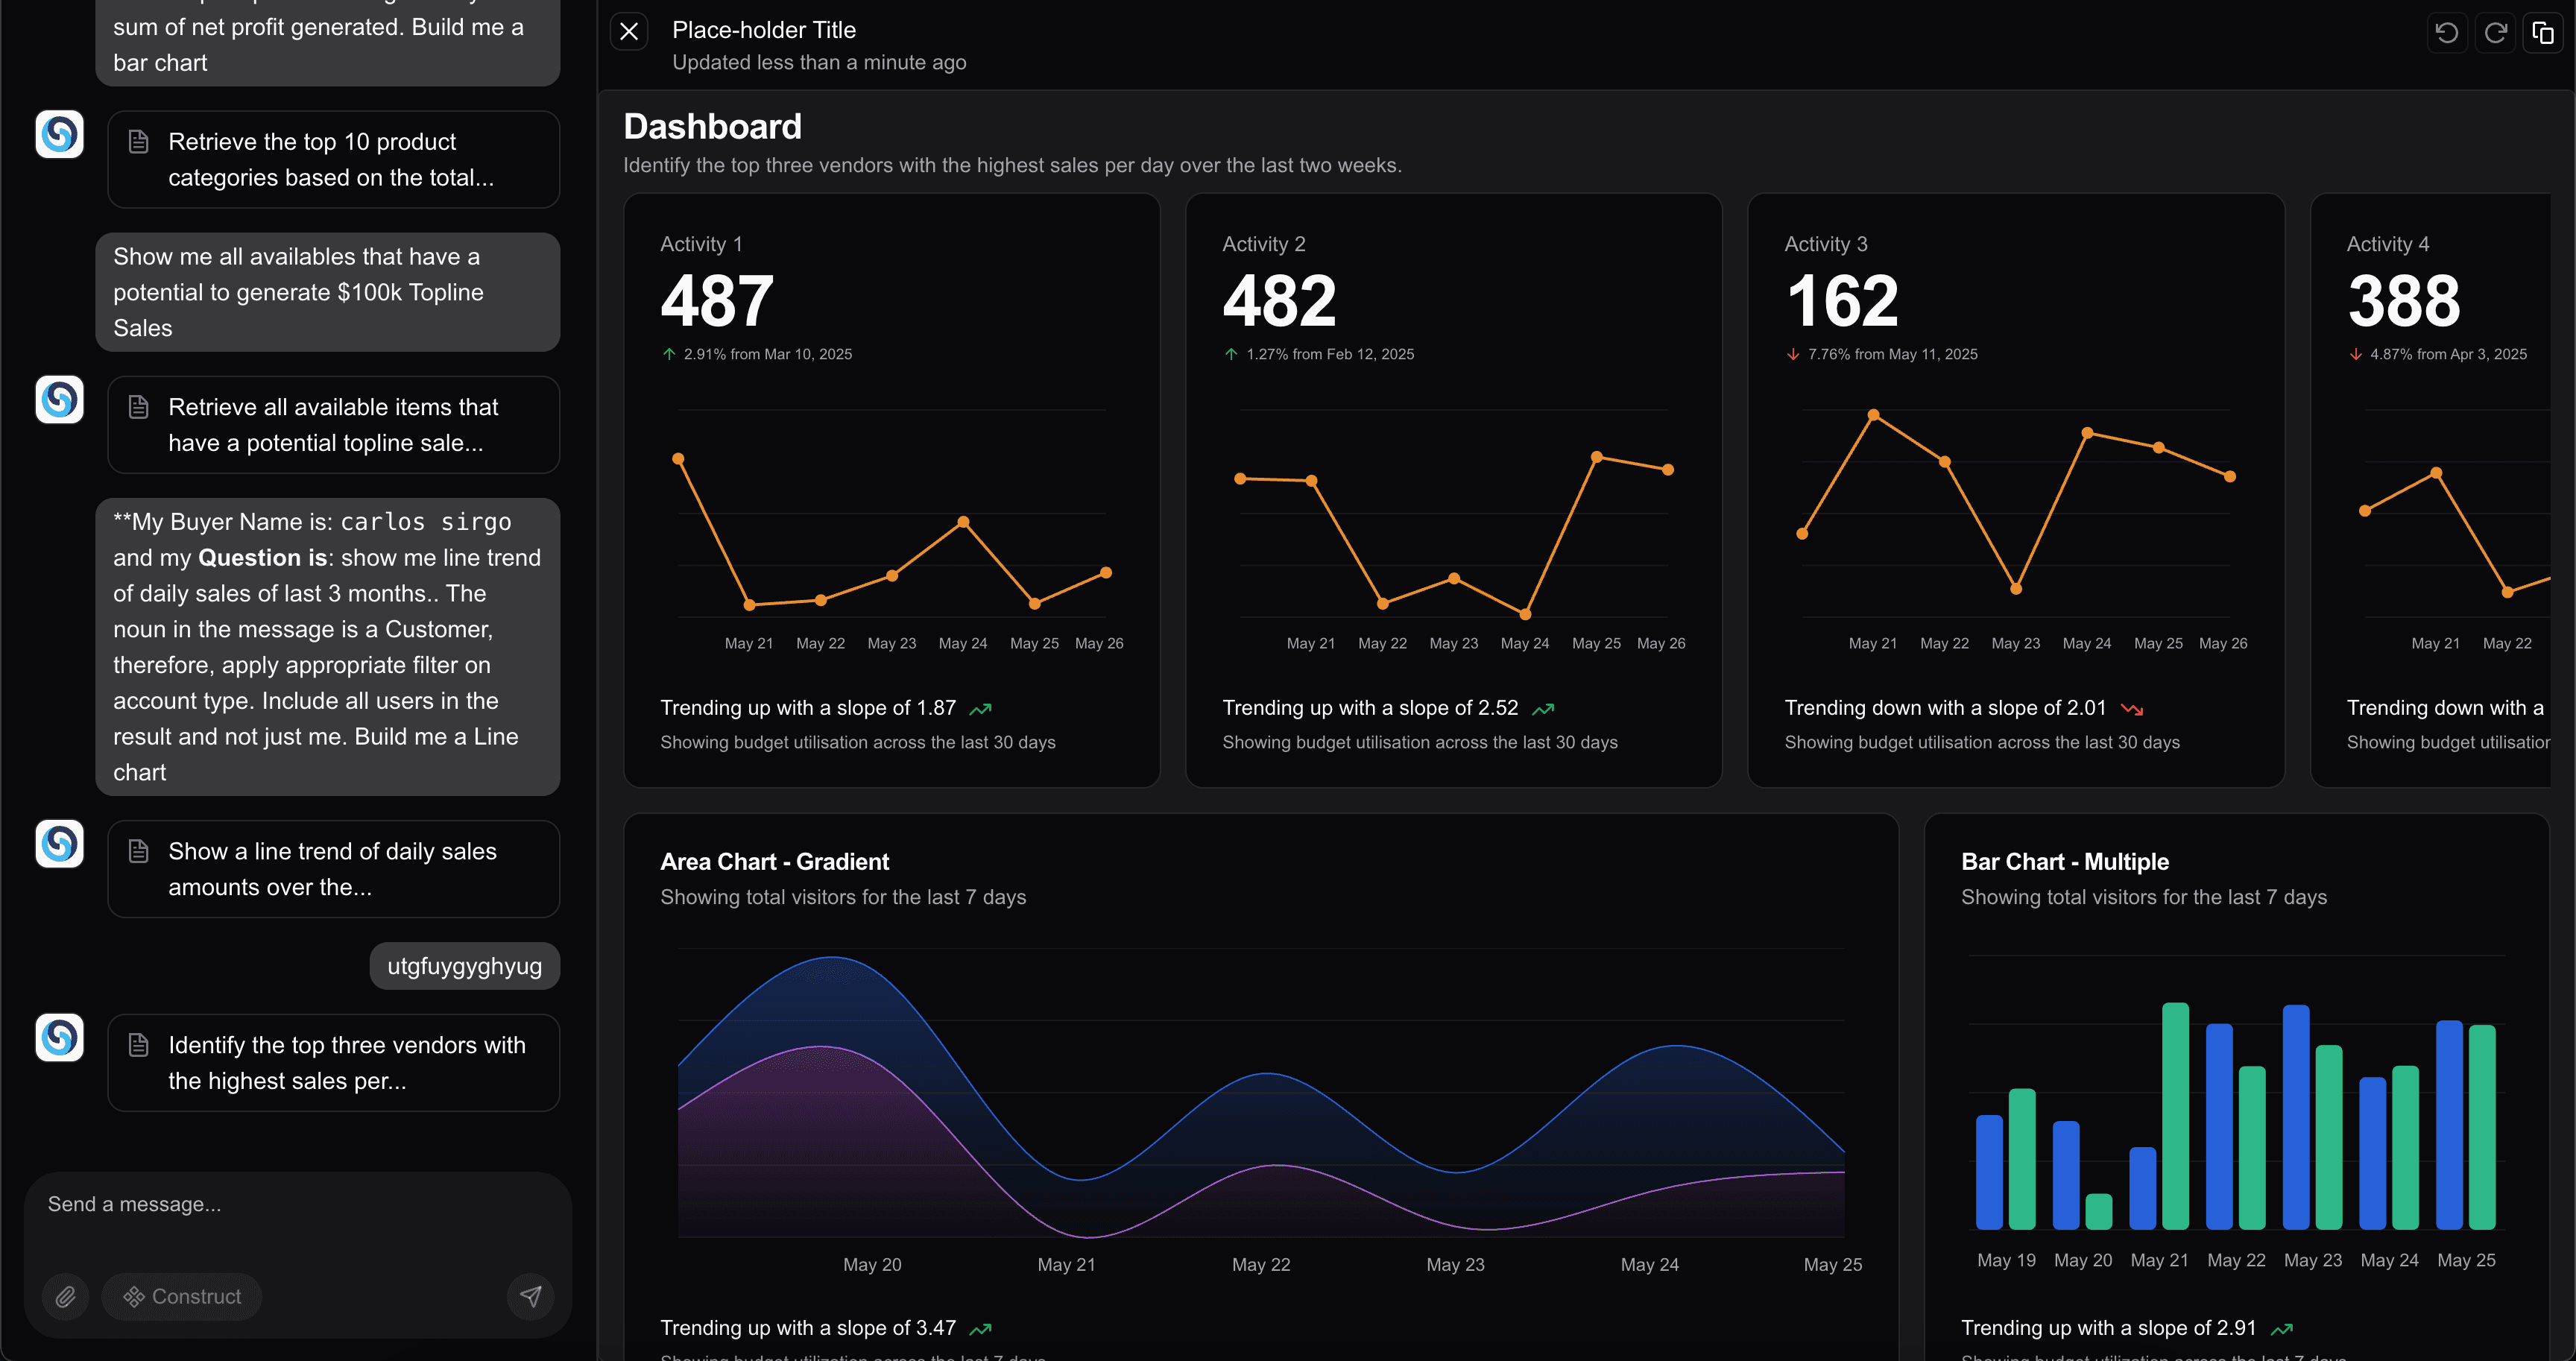Click document icon in 'Retrieve all available items' card
This screenshot has height=1361, width=2576.
pyautogui.click(x=139, y=407)
